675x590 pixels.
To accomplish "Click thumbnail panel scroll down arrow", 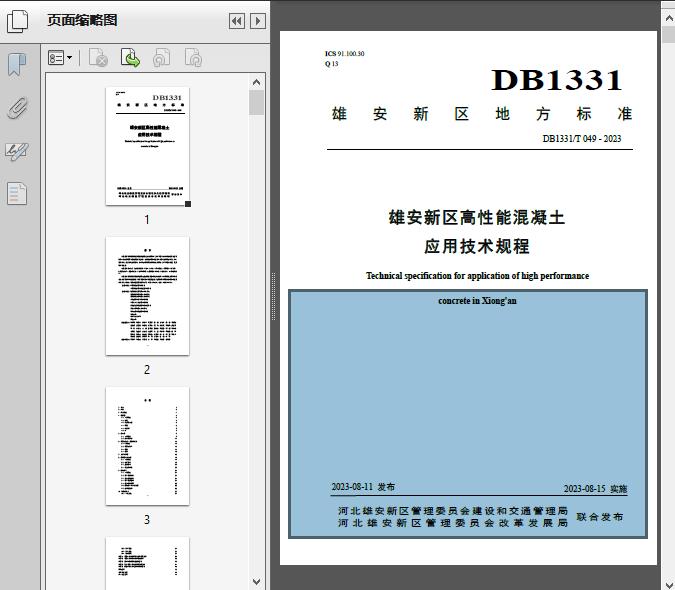I will point(257,582).
